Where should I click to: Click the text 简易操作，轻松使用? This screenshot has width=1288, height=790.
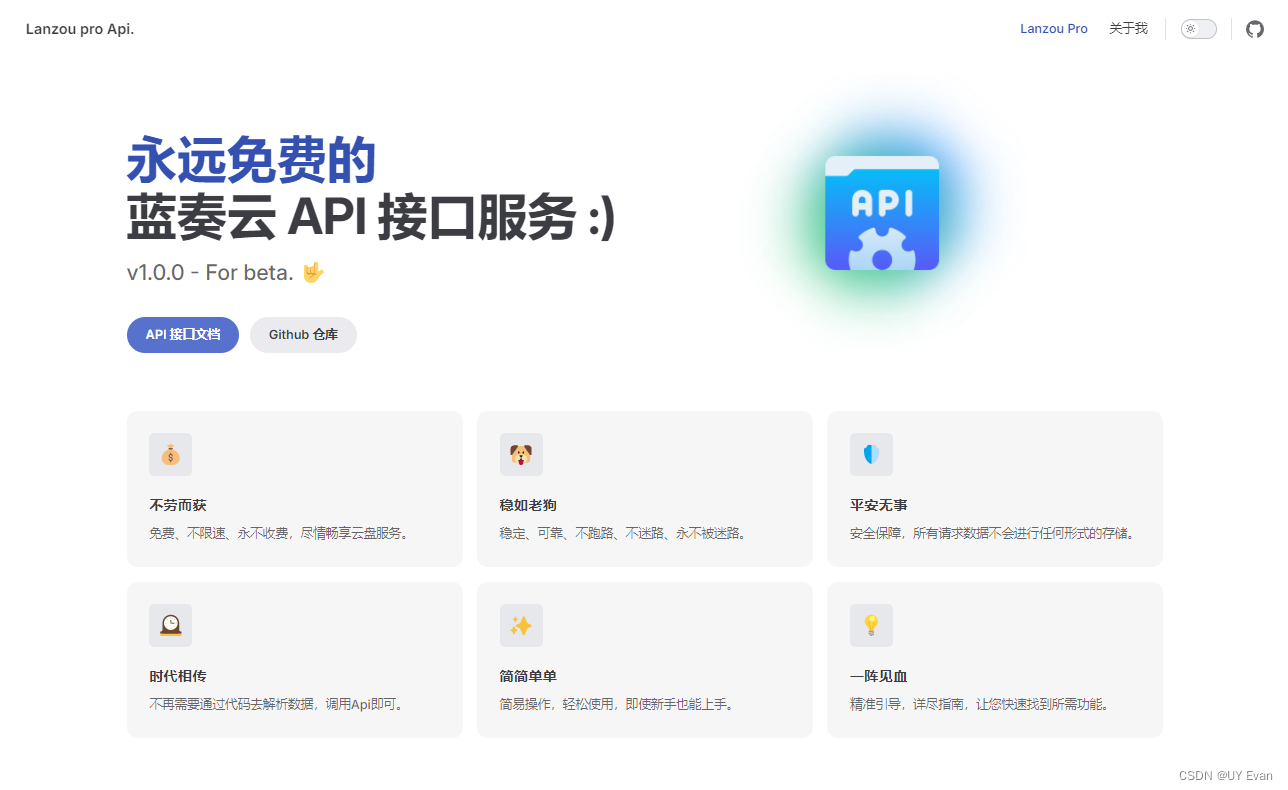click(556, 704)
